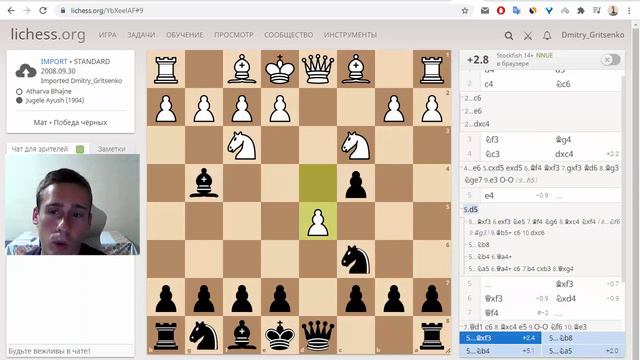
Task: Open the ПРОСМОТР menu
Action: 234,35
